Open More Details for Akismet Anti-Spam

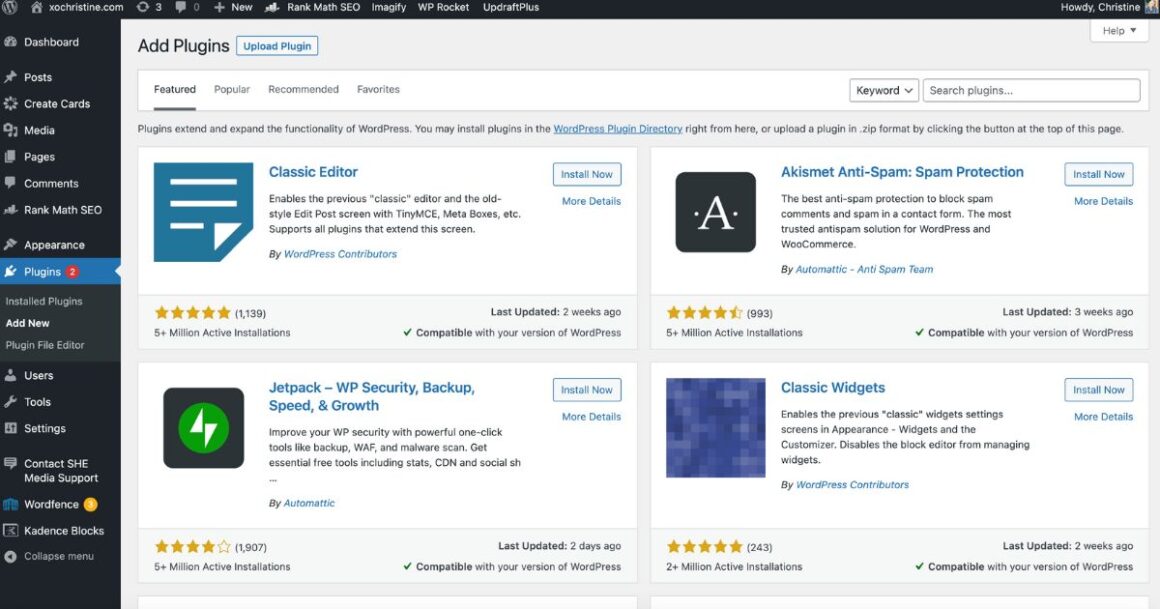pos(1103,201)
